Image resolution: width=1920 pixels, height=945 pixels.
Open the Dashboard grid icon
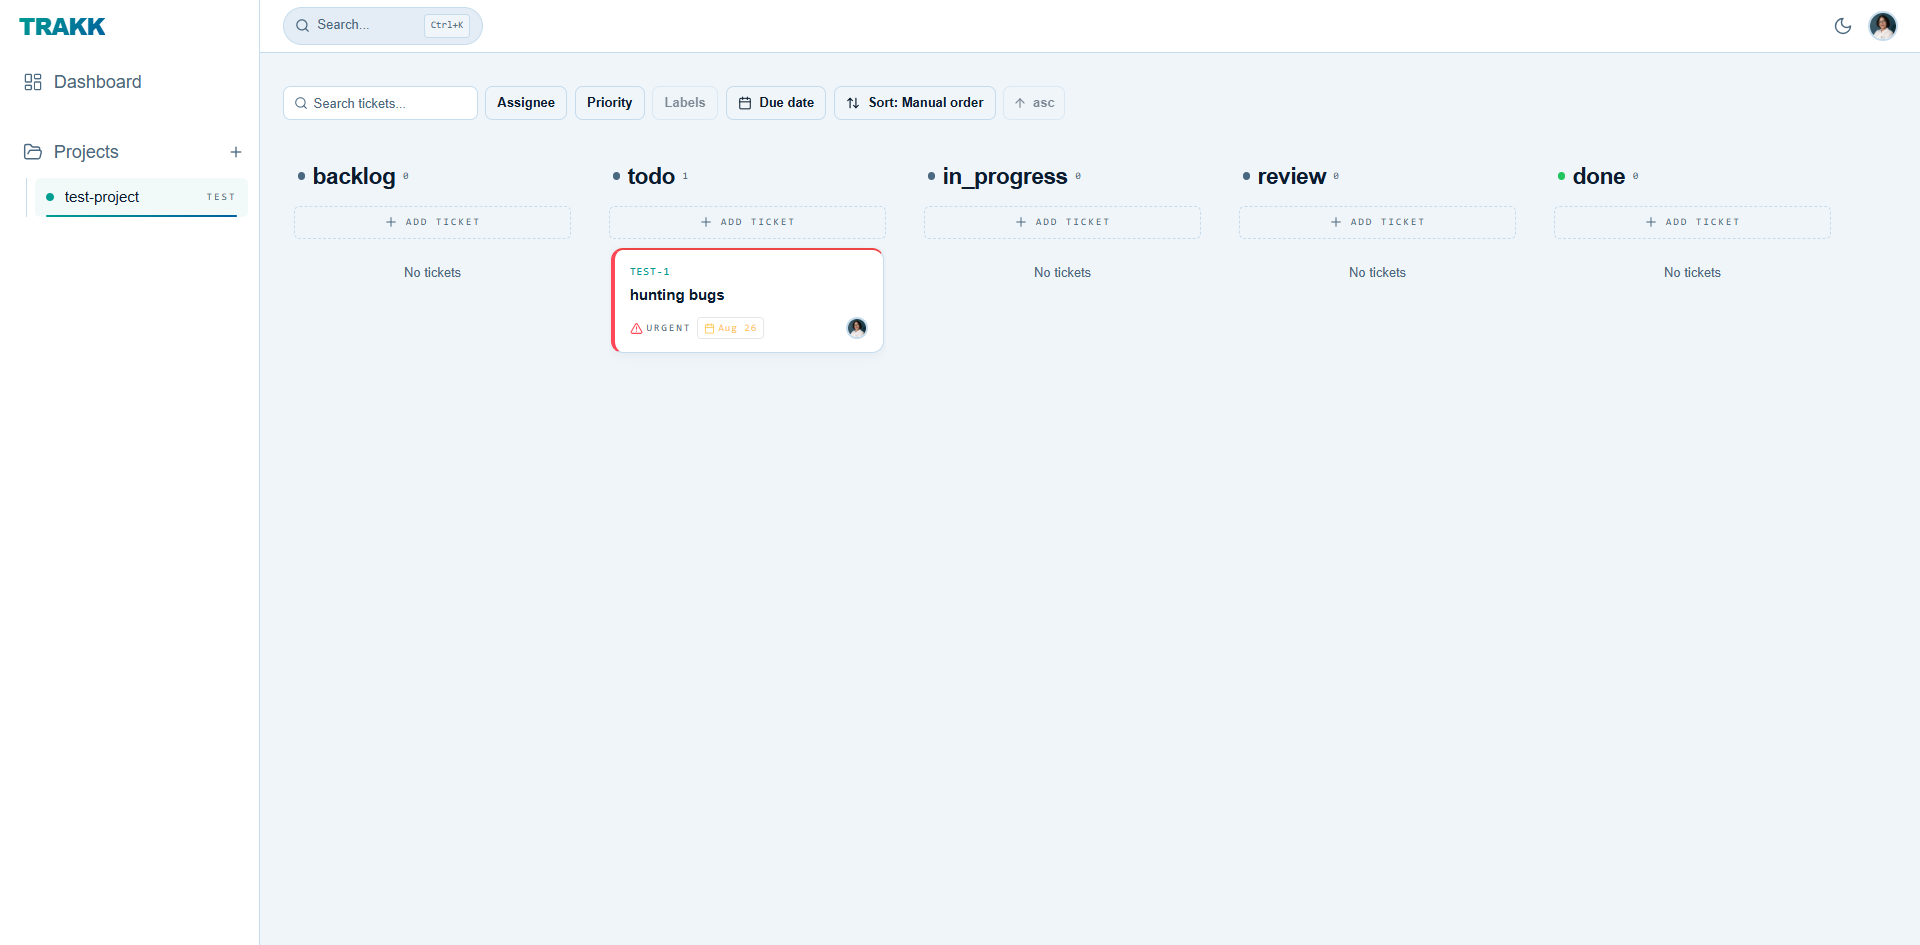tap(33, 82)
